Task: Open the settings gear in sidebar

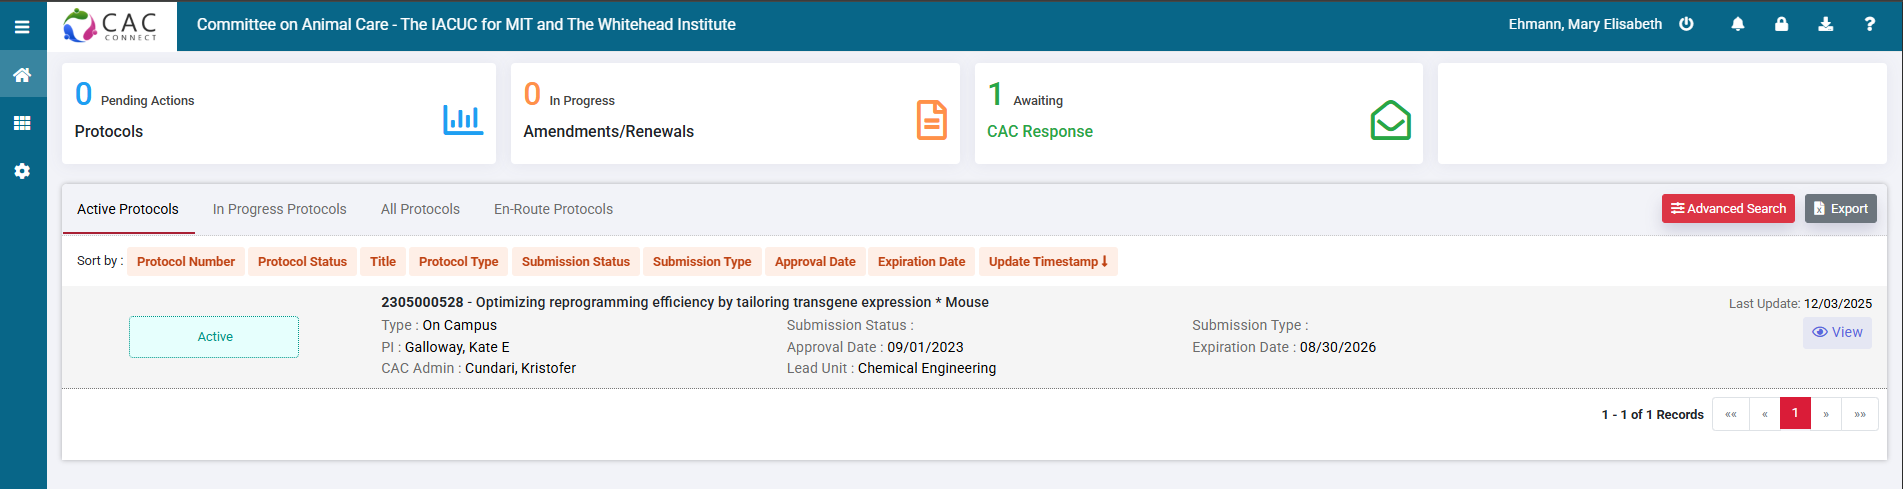Action: coord(22,171)
